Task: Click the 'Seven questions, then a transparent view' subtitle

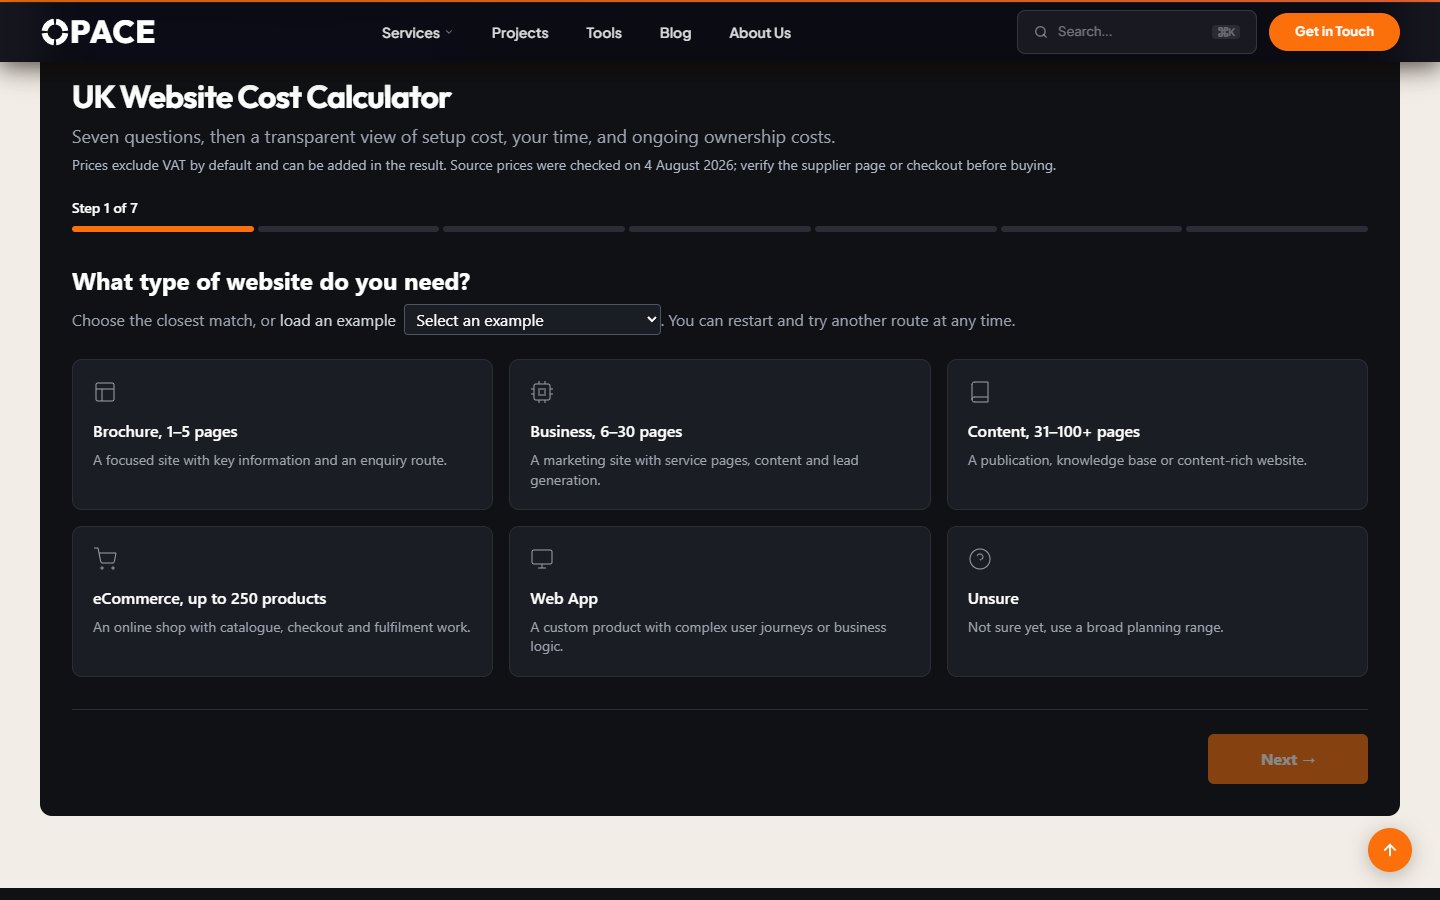Action: (x=453, y=137)
